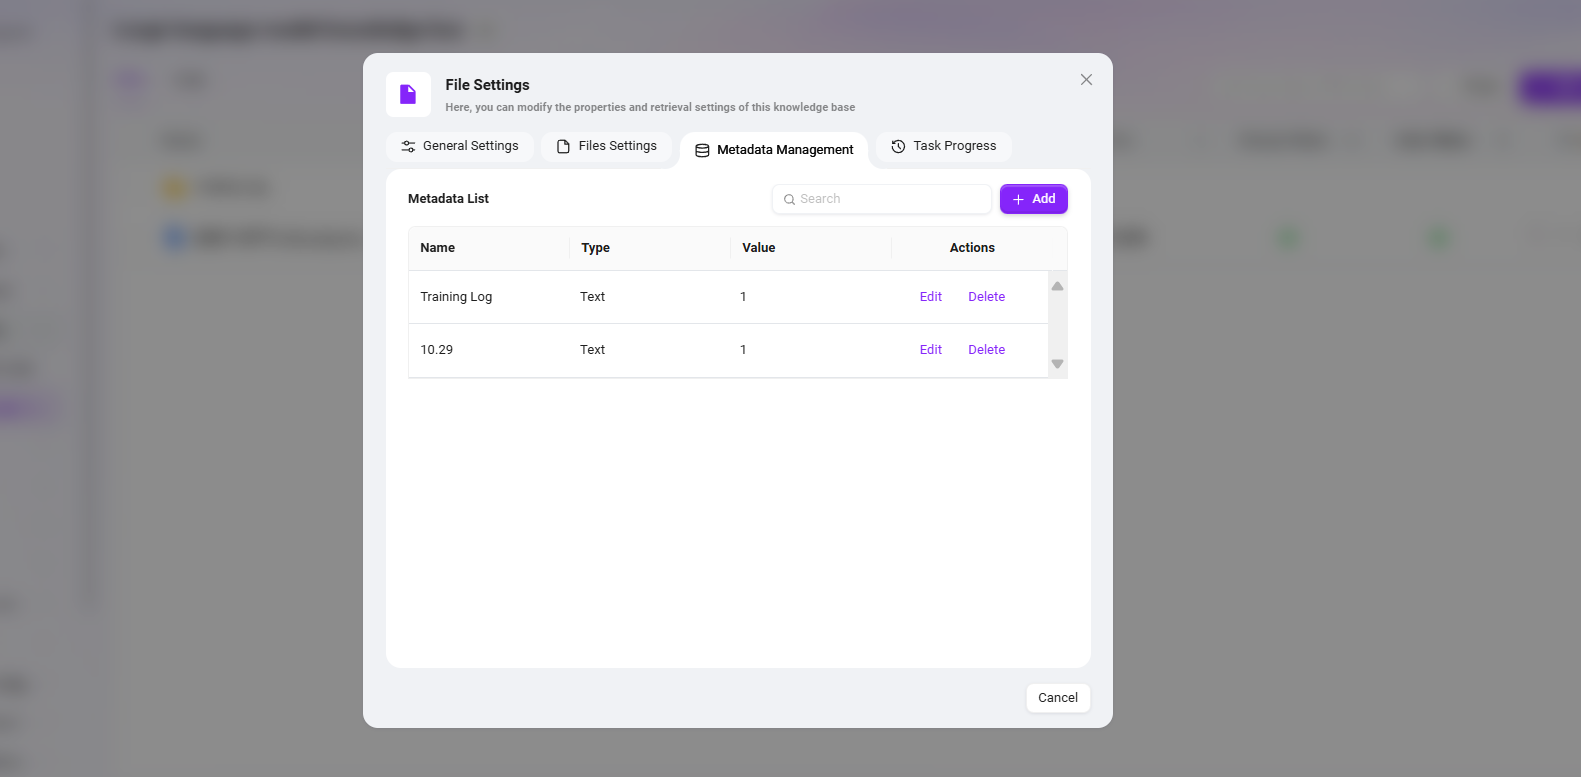Delete the 10.29 metadata row
The height and width of the screenshot is (777, 1581).
point(986,350)
